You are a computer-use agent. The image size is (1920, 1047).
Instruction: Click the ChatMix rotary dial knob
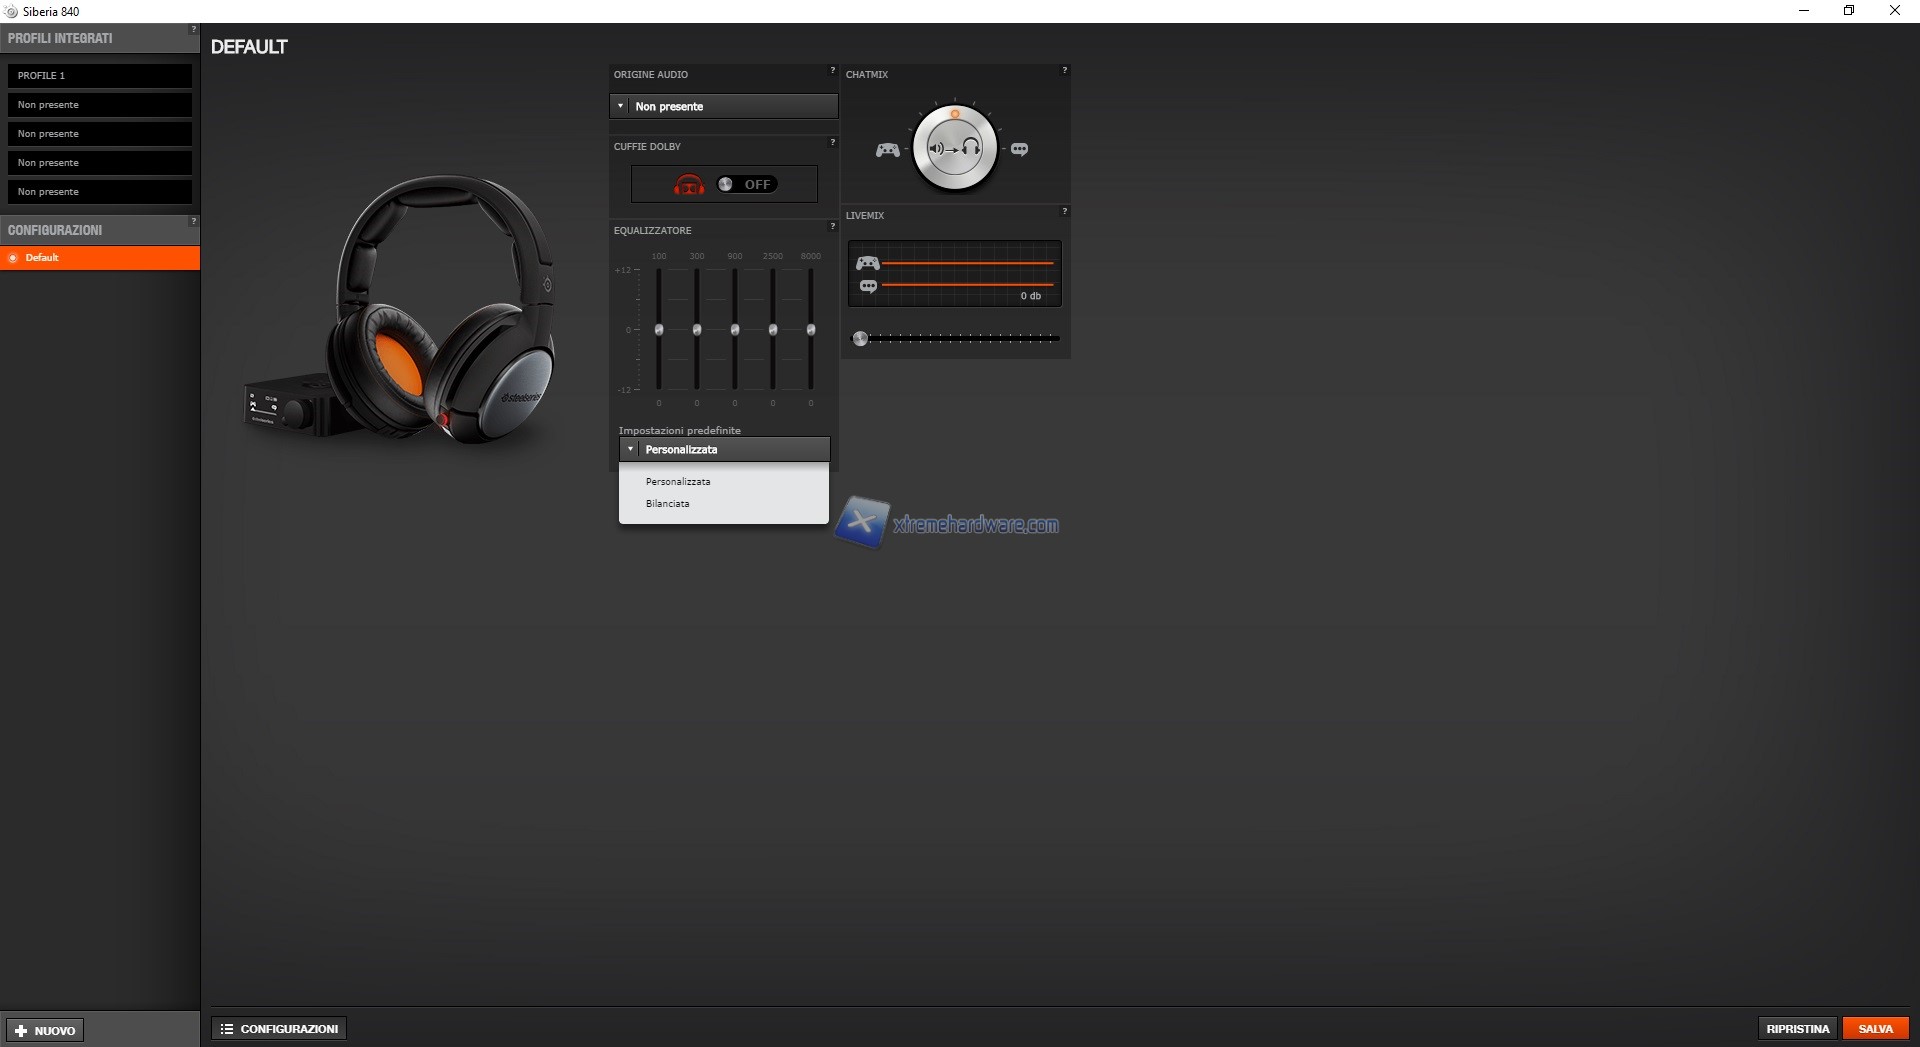click(954, 149)
